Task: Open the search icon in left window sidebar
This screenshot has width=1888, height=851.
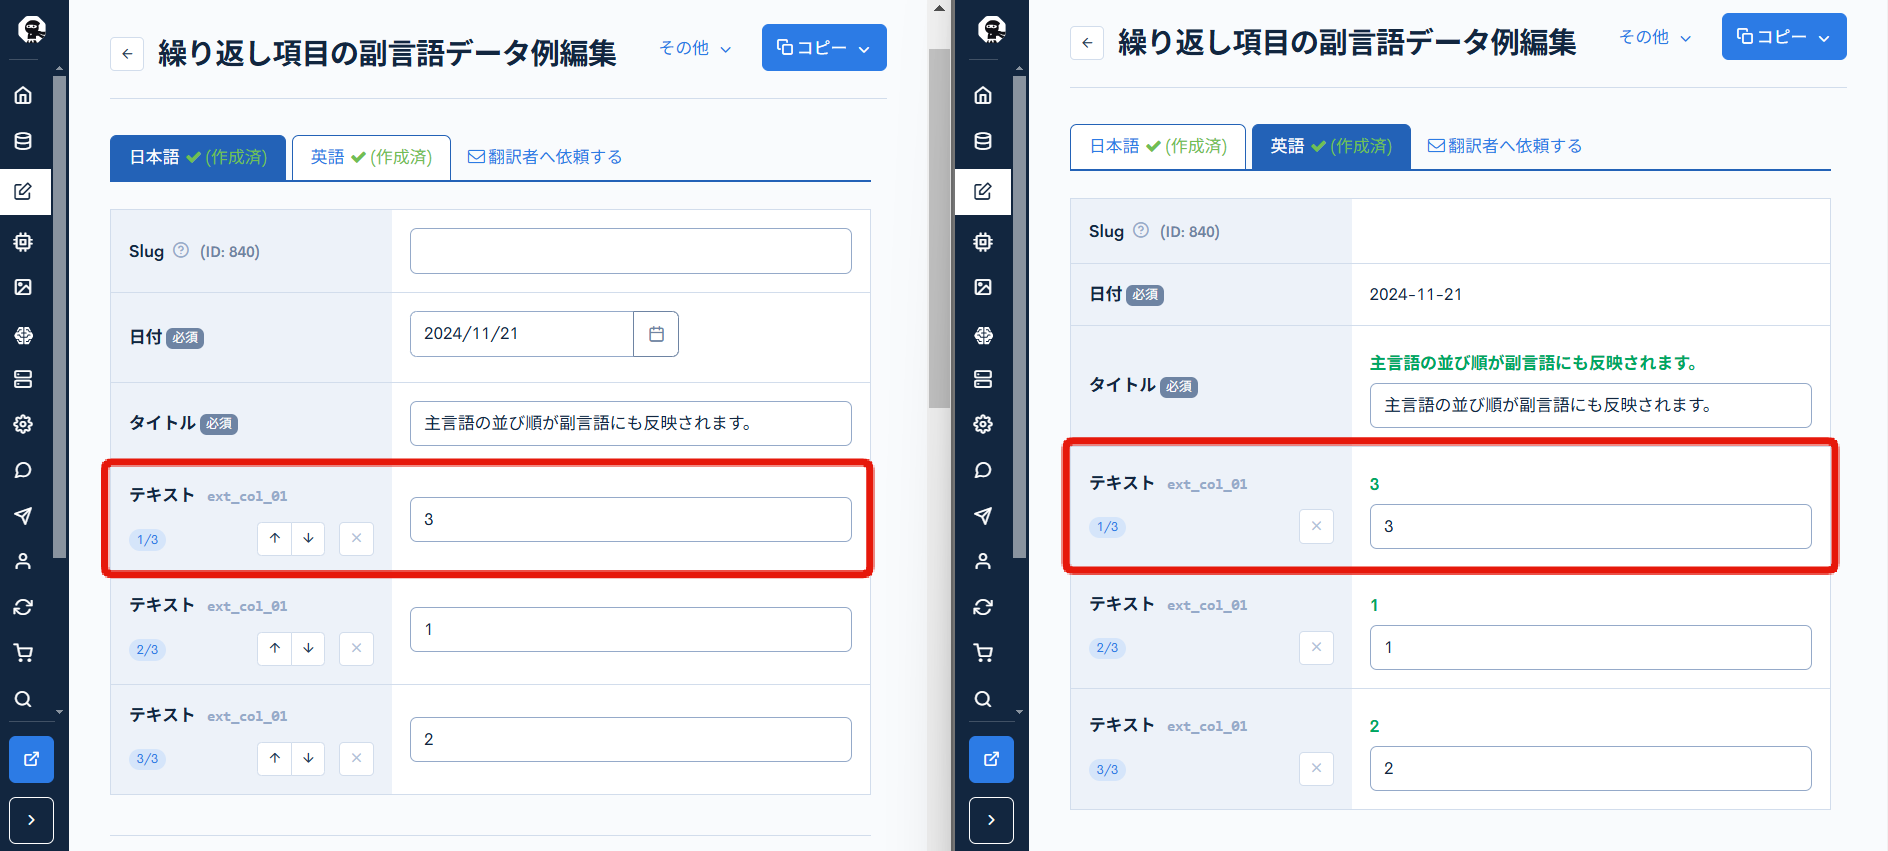Action: (x=23, y=699)
